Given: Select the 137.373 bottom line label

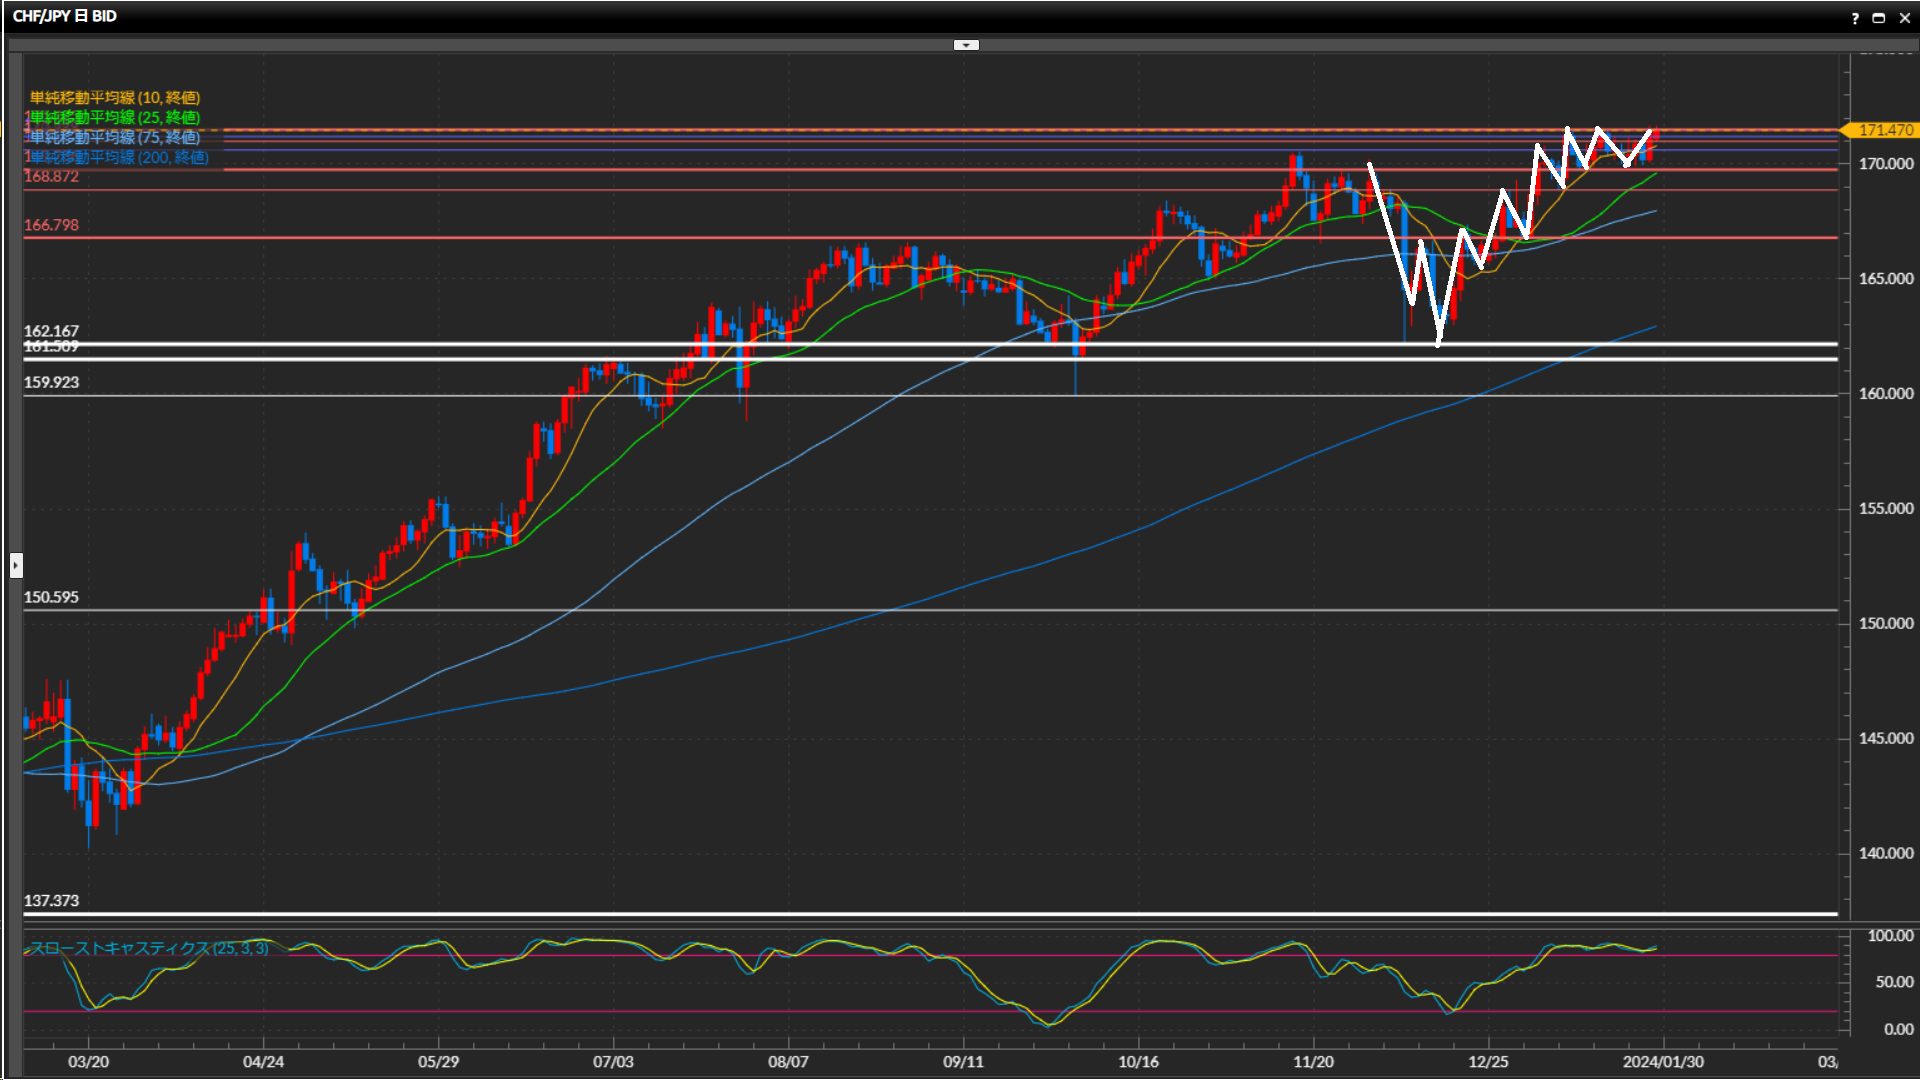Looking at the screenshot, I should tap(51, 901).
